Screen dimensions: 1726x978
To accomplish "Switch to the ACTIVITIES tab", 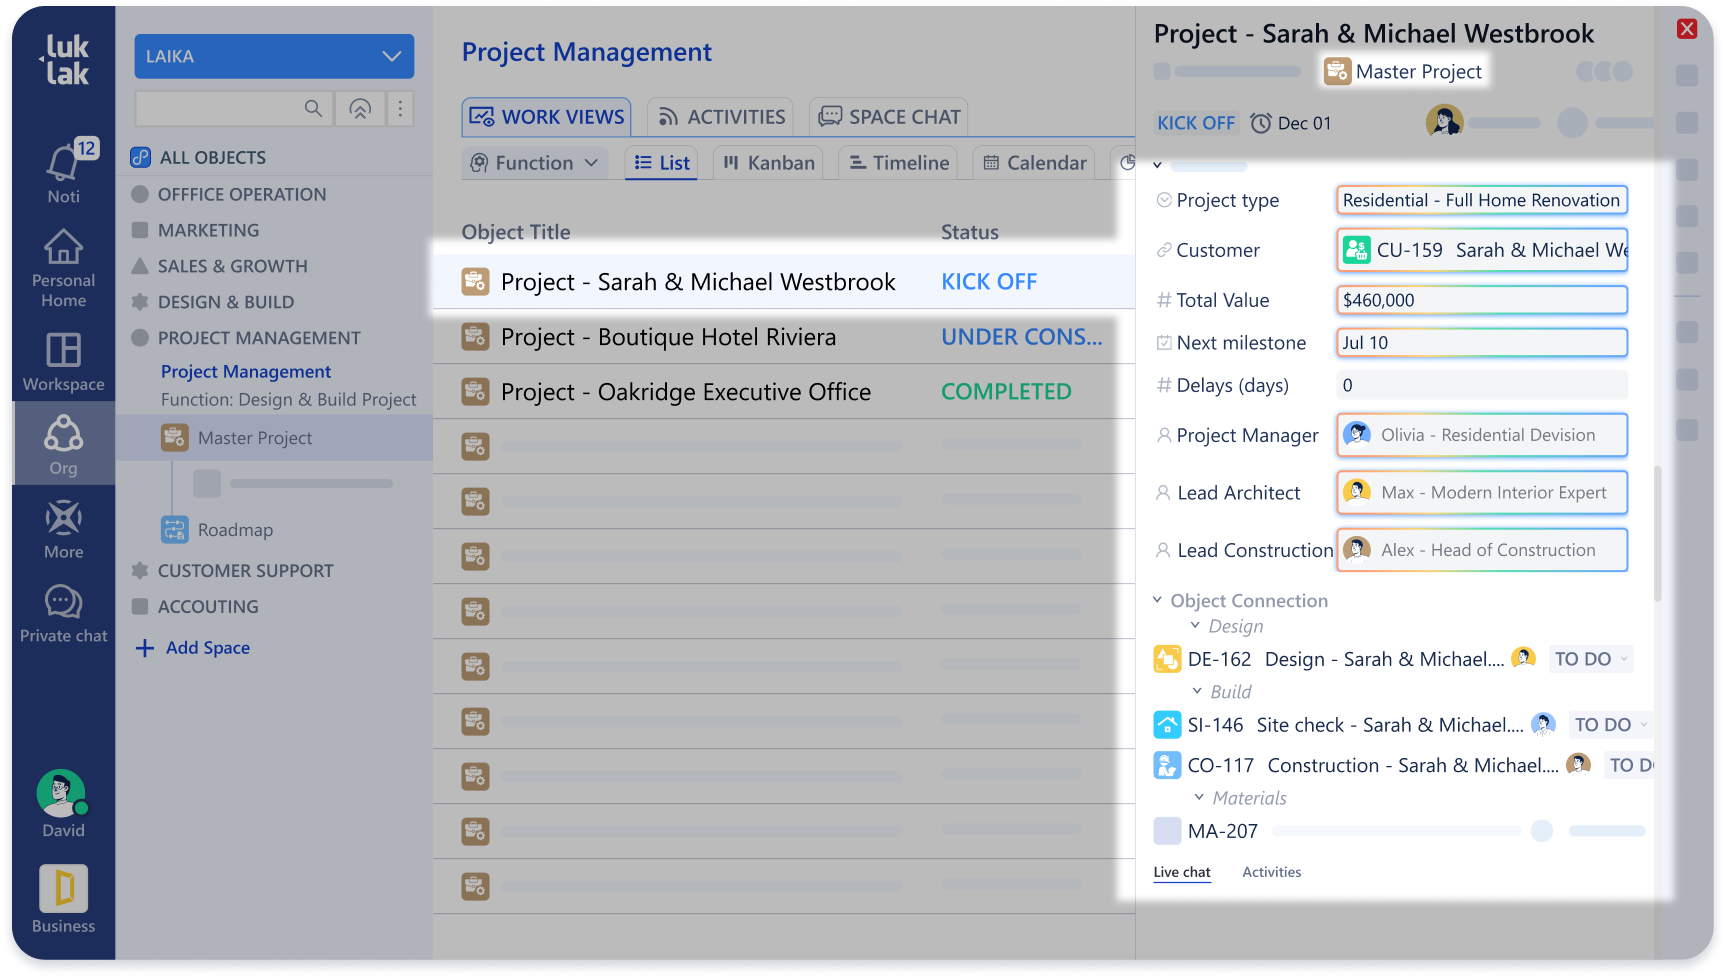I will 721,117.
